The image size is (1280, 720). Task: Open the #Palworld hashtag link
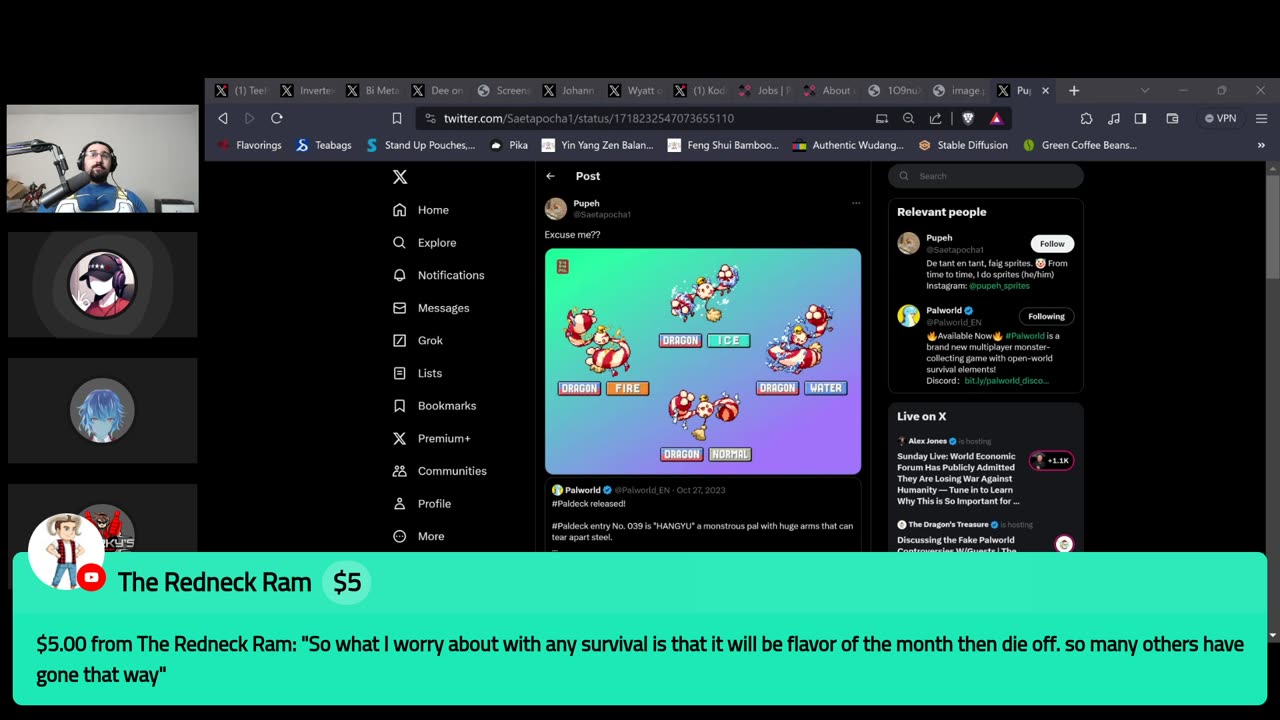1025,336
